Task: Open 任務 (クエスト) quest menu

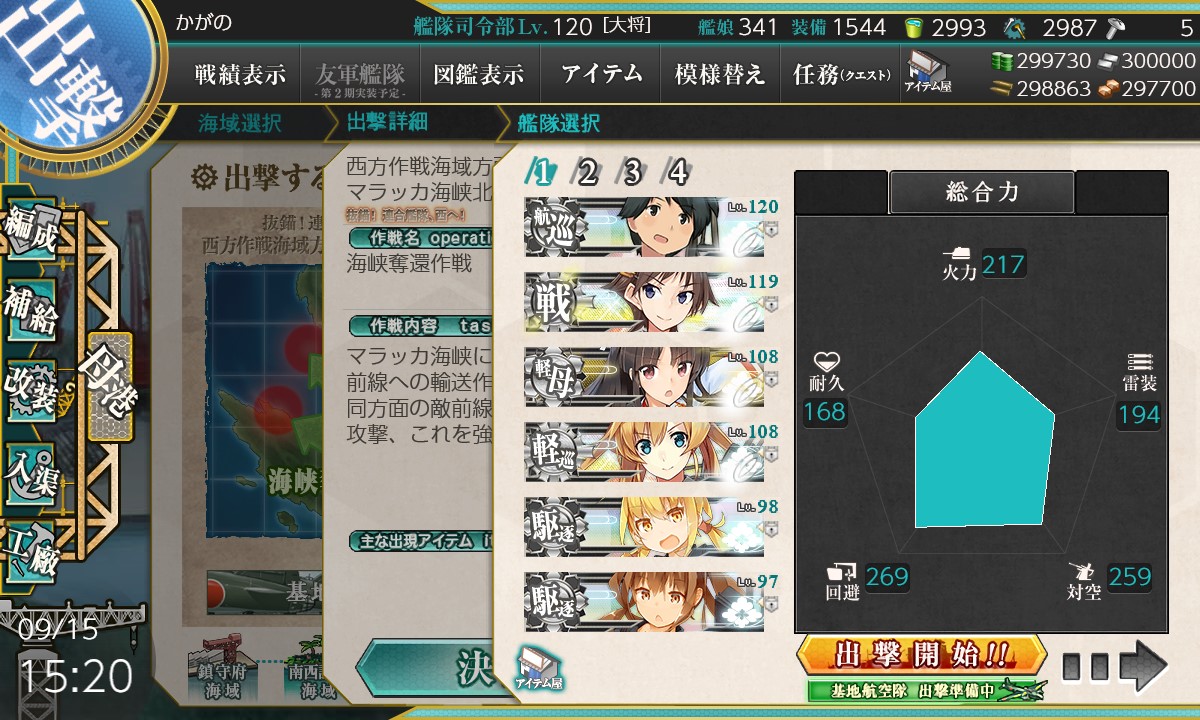Action: 840,74
